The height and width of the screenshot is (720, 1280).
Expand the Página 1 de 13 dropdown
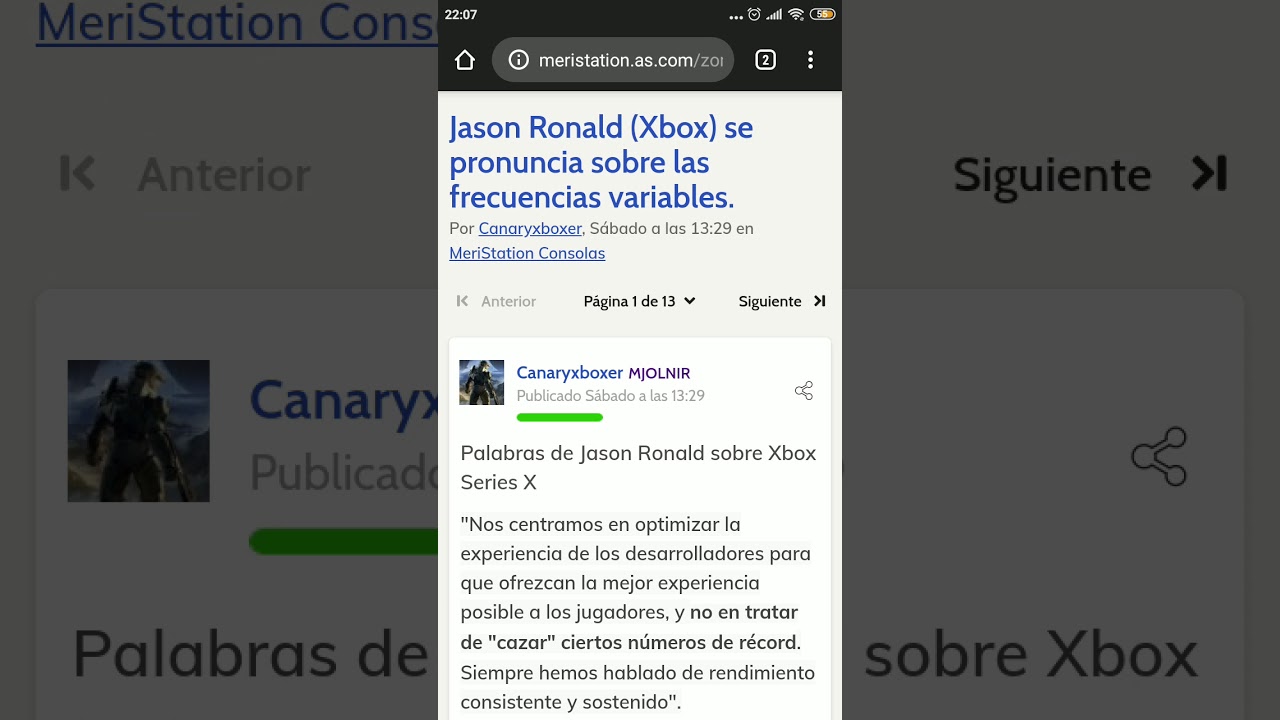coord(639,301)
